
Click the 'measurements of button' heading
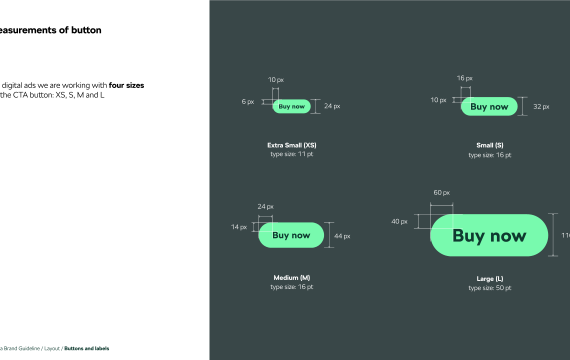[x=51, y=30]
